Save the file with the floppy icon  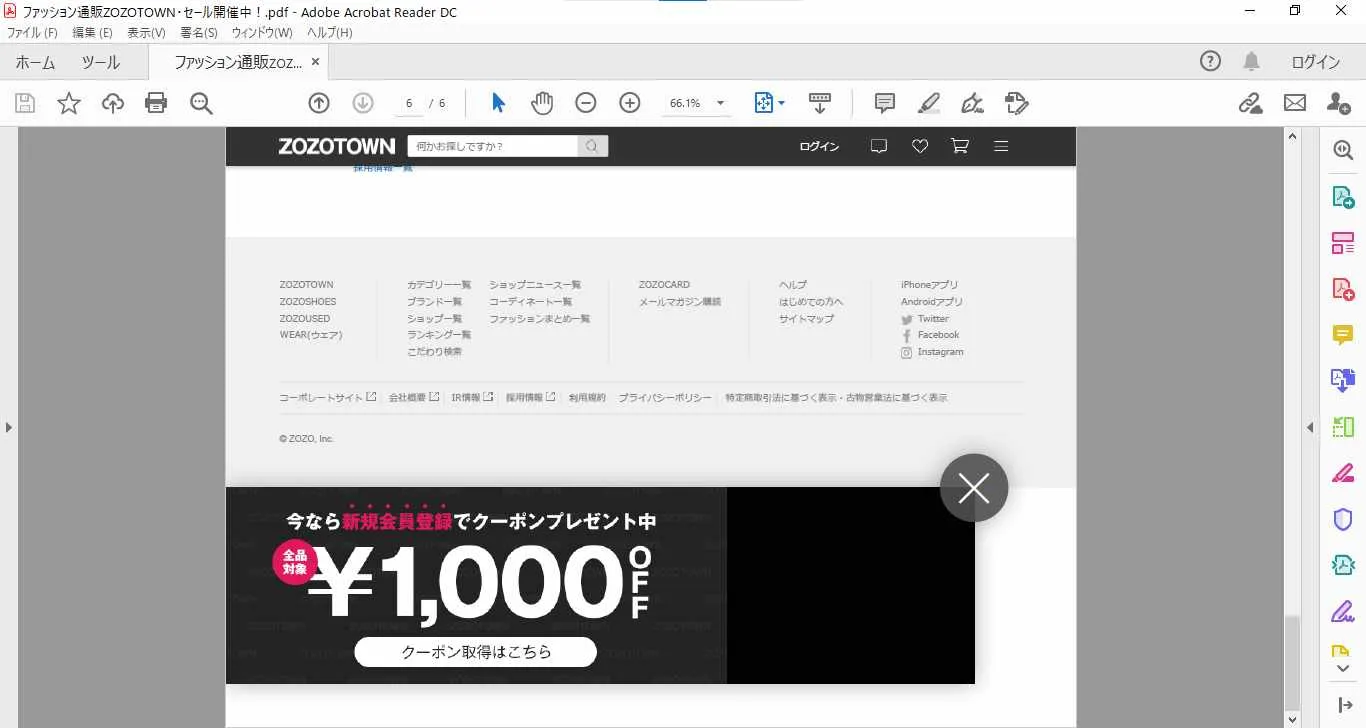click(25, 103)
